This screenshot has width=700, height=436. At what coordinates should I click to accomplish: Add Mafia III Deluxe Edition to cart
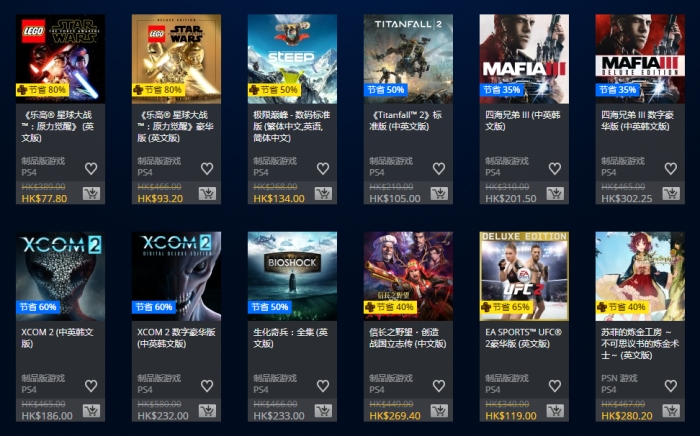click(671, 193)
